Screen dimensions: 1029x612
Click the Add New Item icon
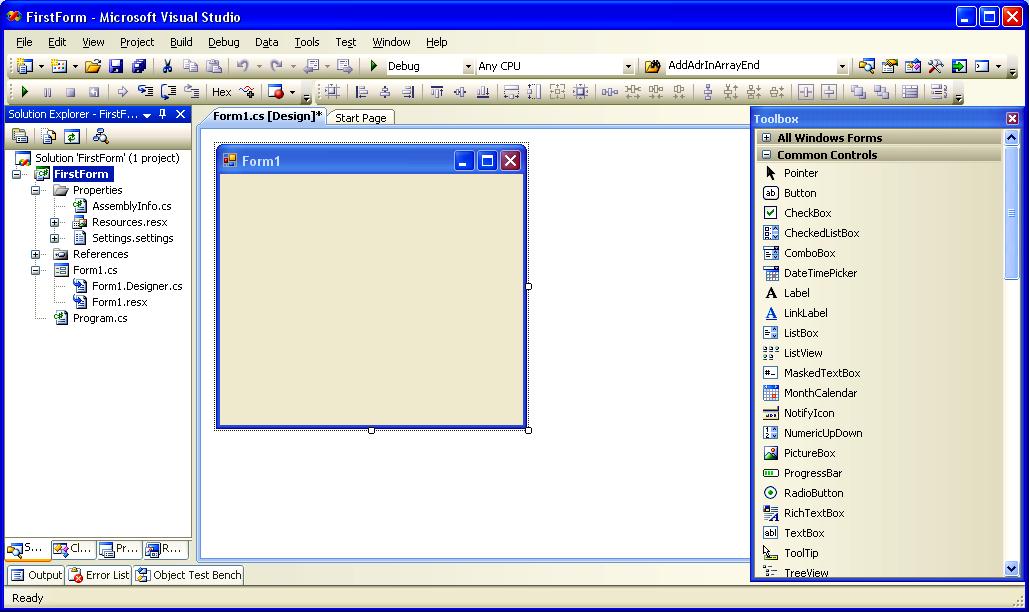tap(59, 66)
